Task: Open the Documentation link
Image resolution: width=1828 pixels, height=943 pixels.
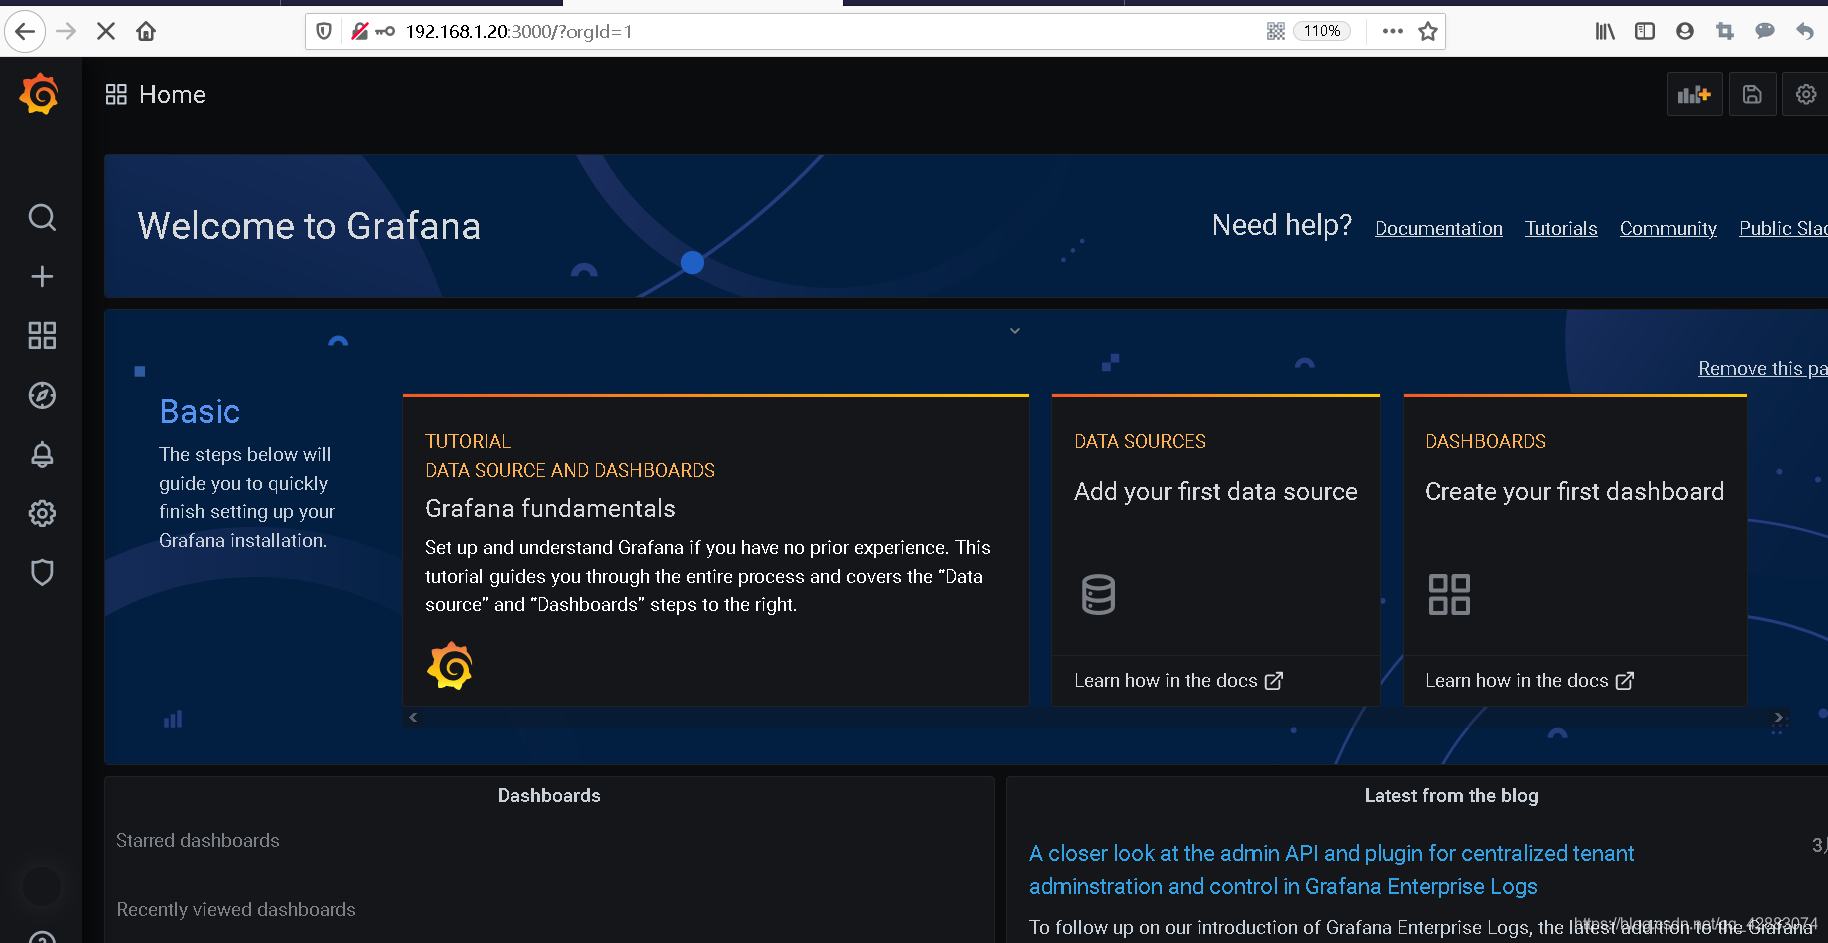Action: coord(1439,228)
